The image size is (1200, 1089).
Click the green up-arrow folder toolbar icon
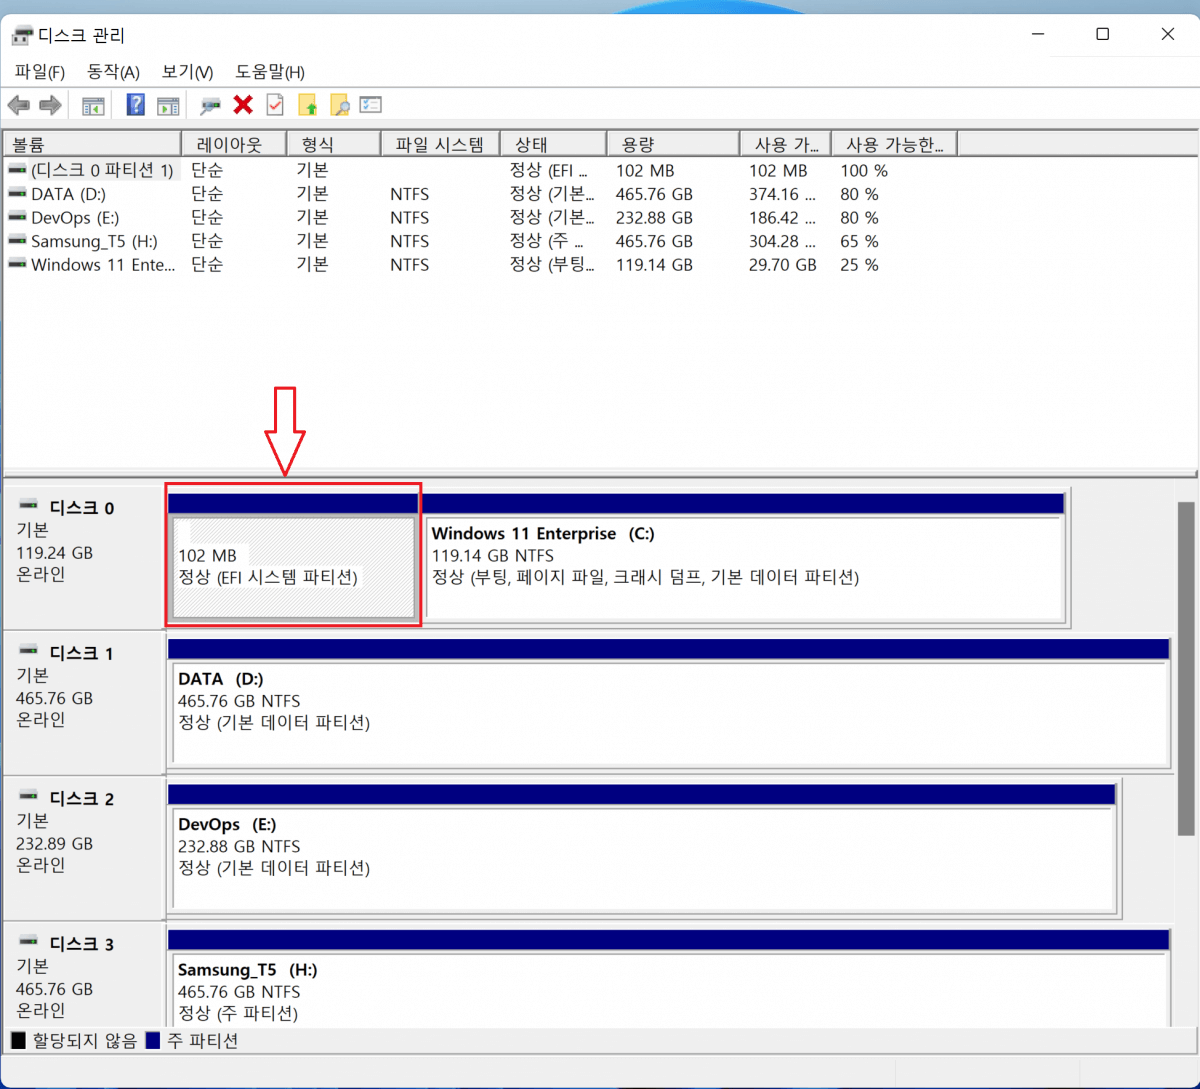point(308,105)
